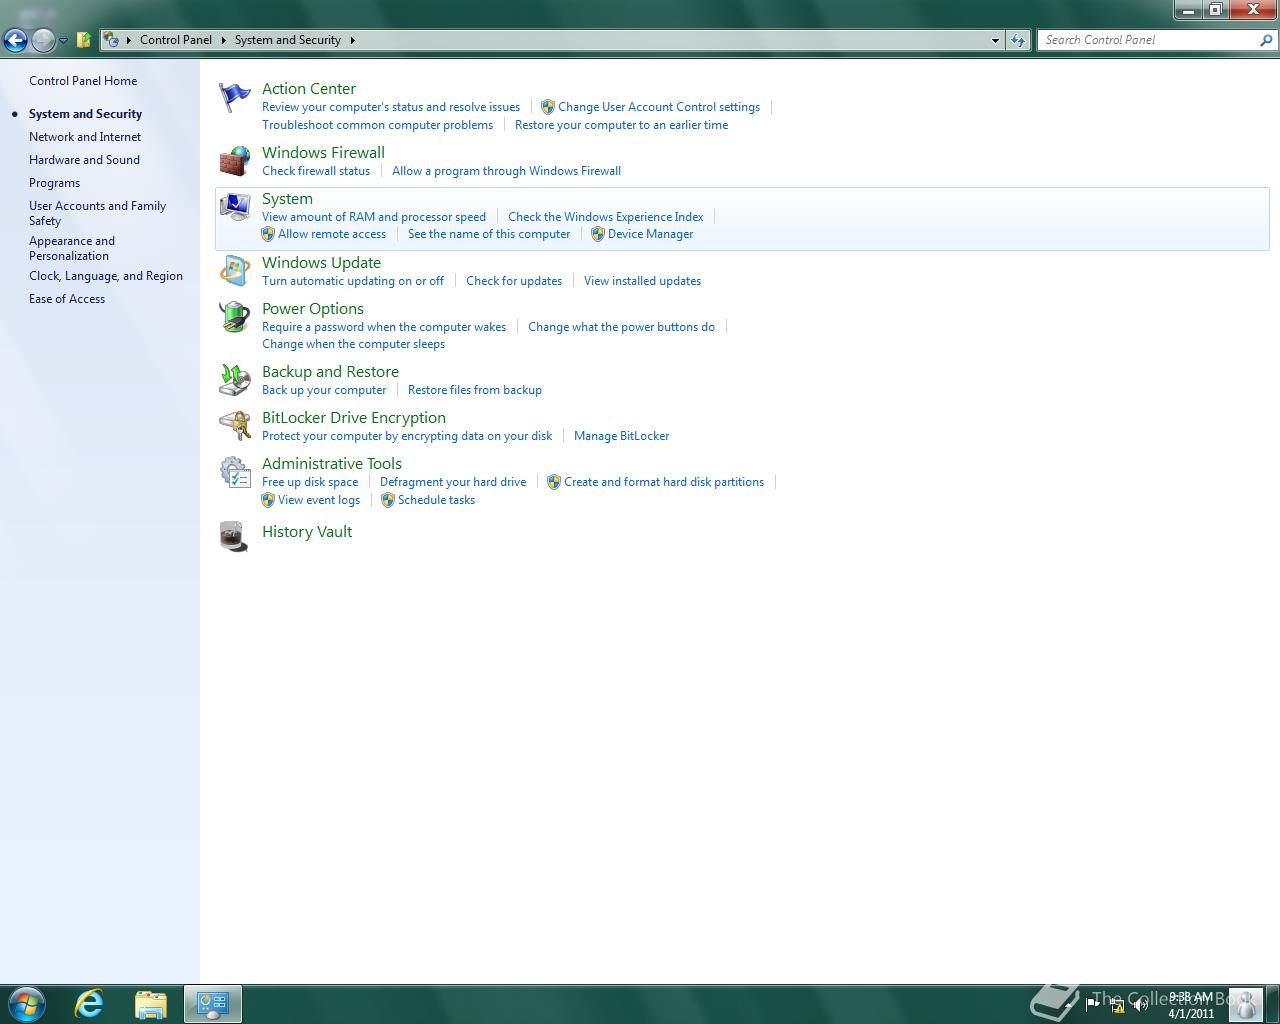Open the recent pages dropdown arrow
The height and width of the screenshot is (1024, 1280).
(63, 41)
